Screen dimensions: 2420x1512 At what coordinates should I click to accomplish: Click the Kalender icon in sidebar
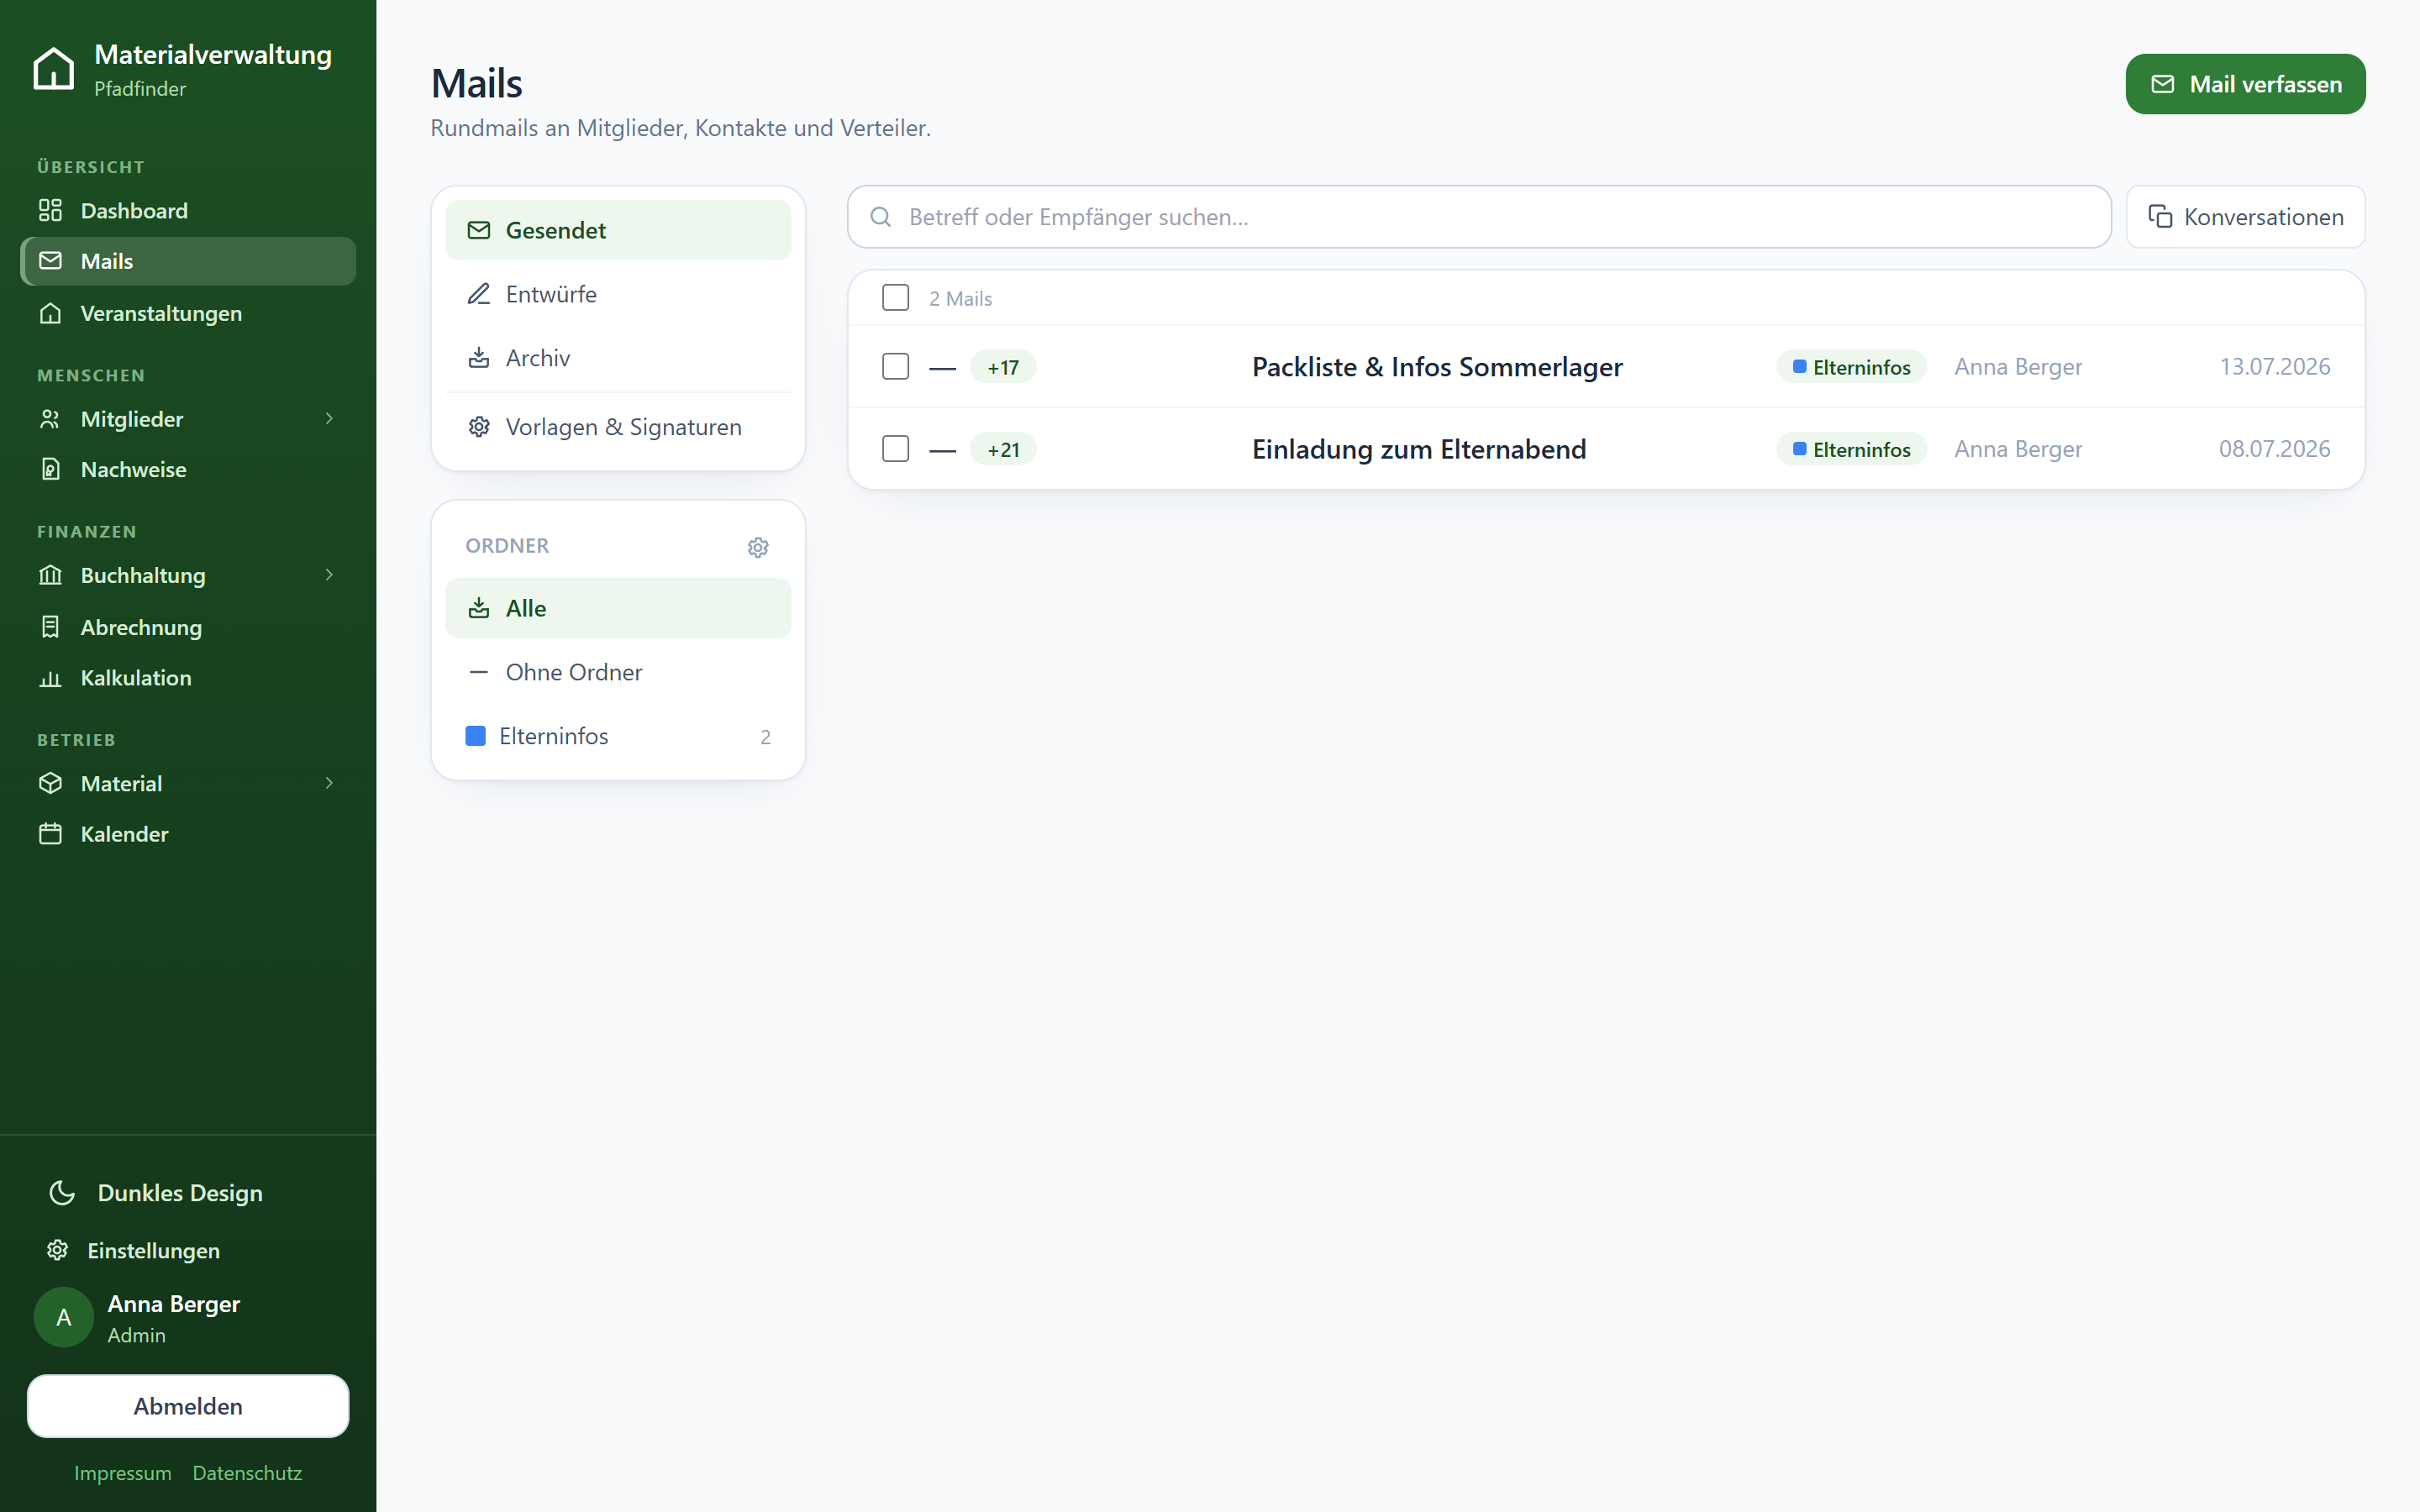[x=50, y=833]
